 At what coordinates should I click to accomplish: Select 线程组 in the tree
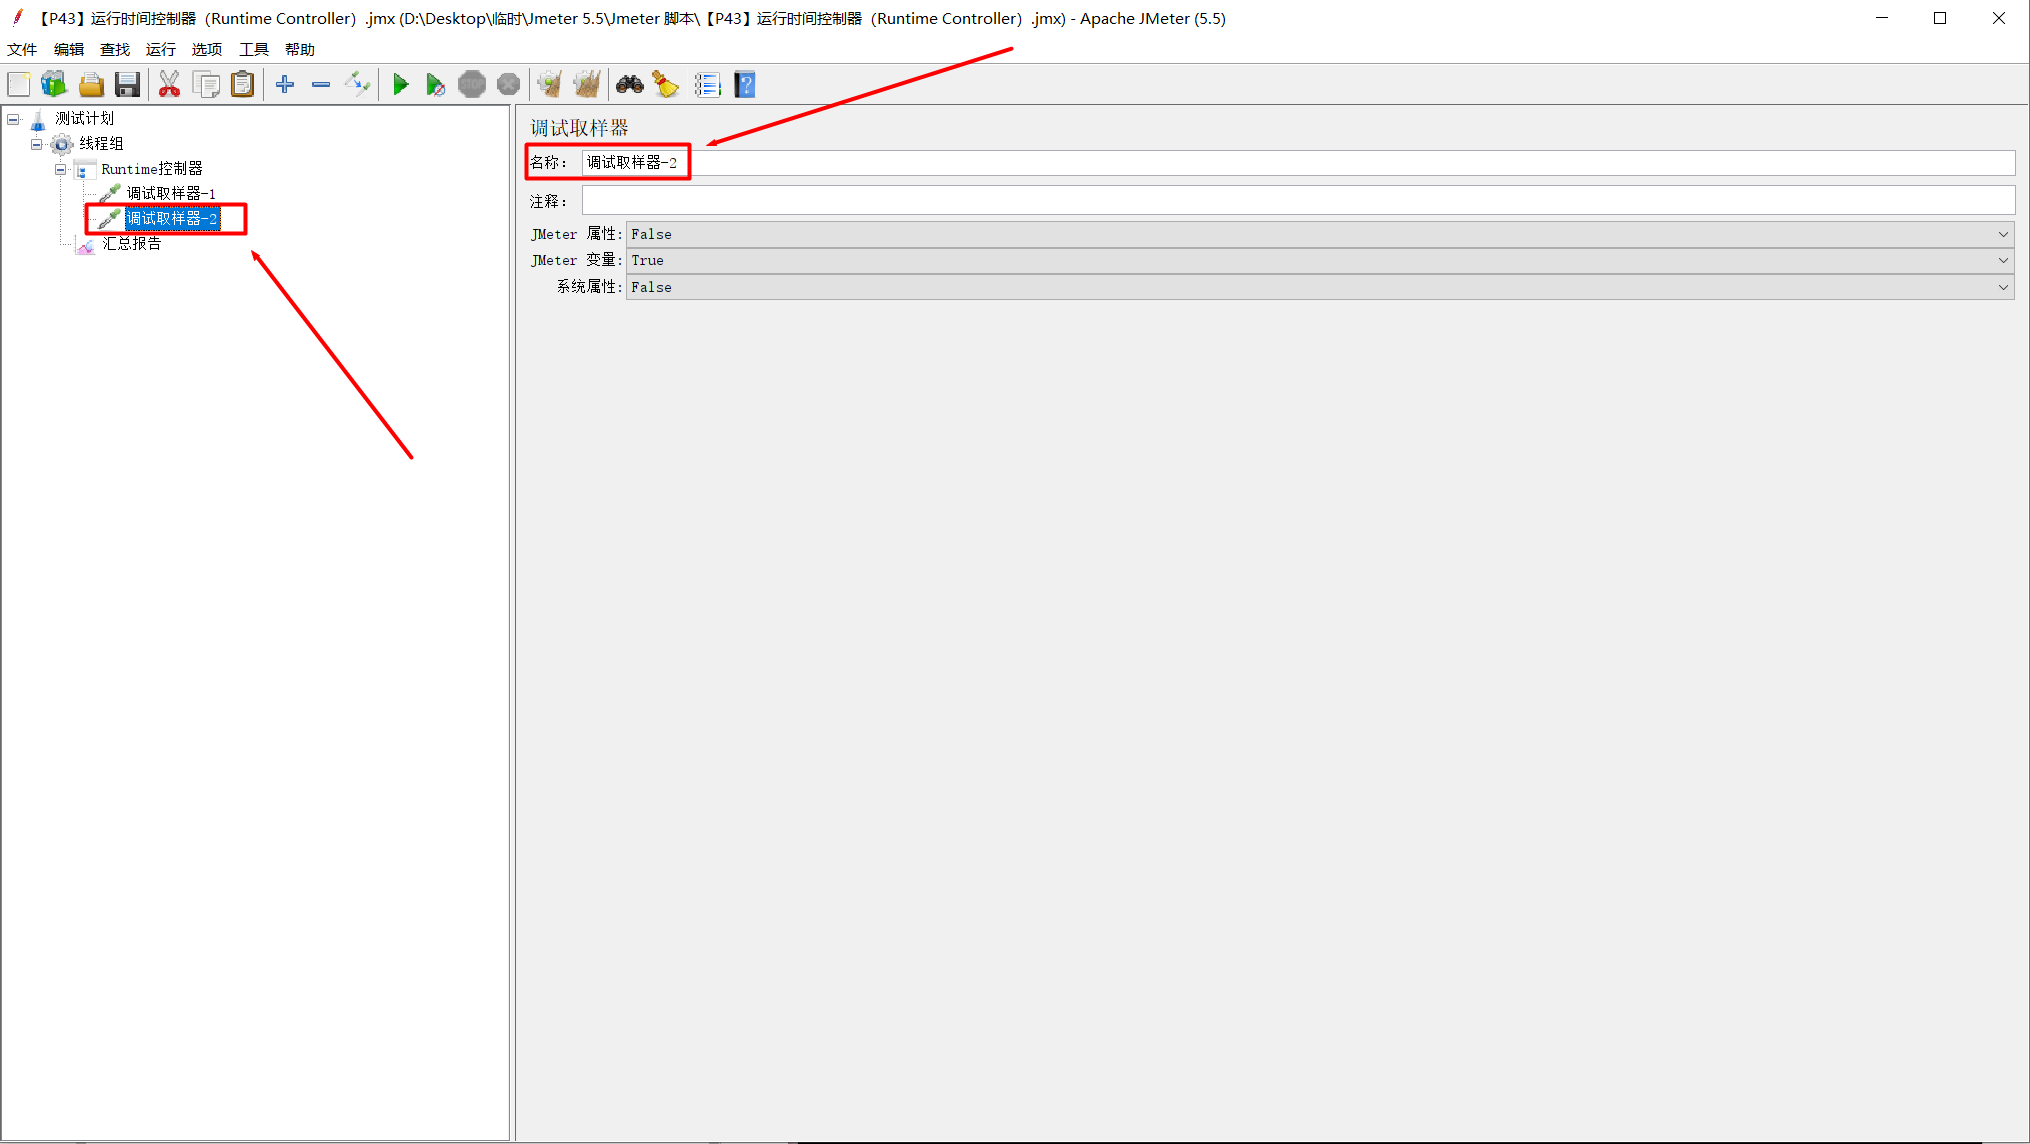coord(102,144)
